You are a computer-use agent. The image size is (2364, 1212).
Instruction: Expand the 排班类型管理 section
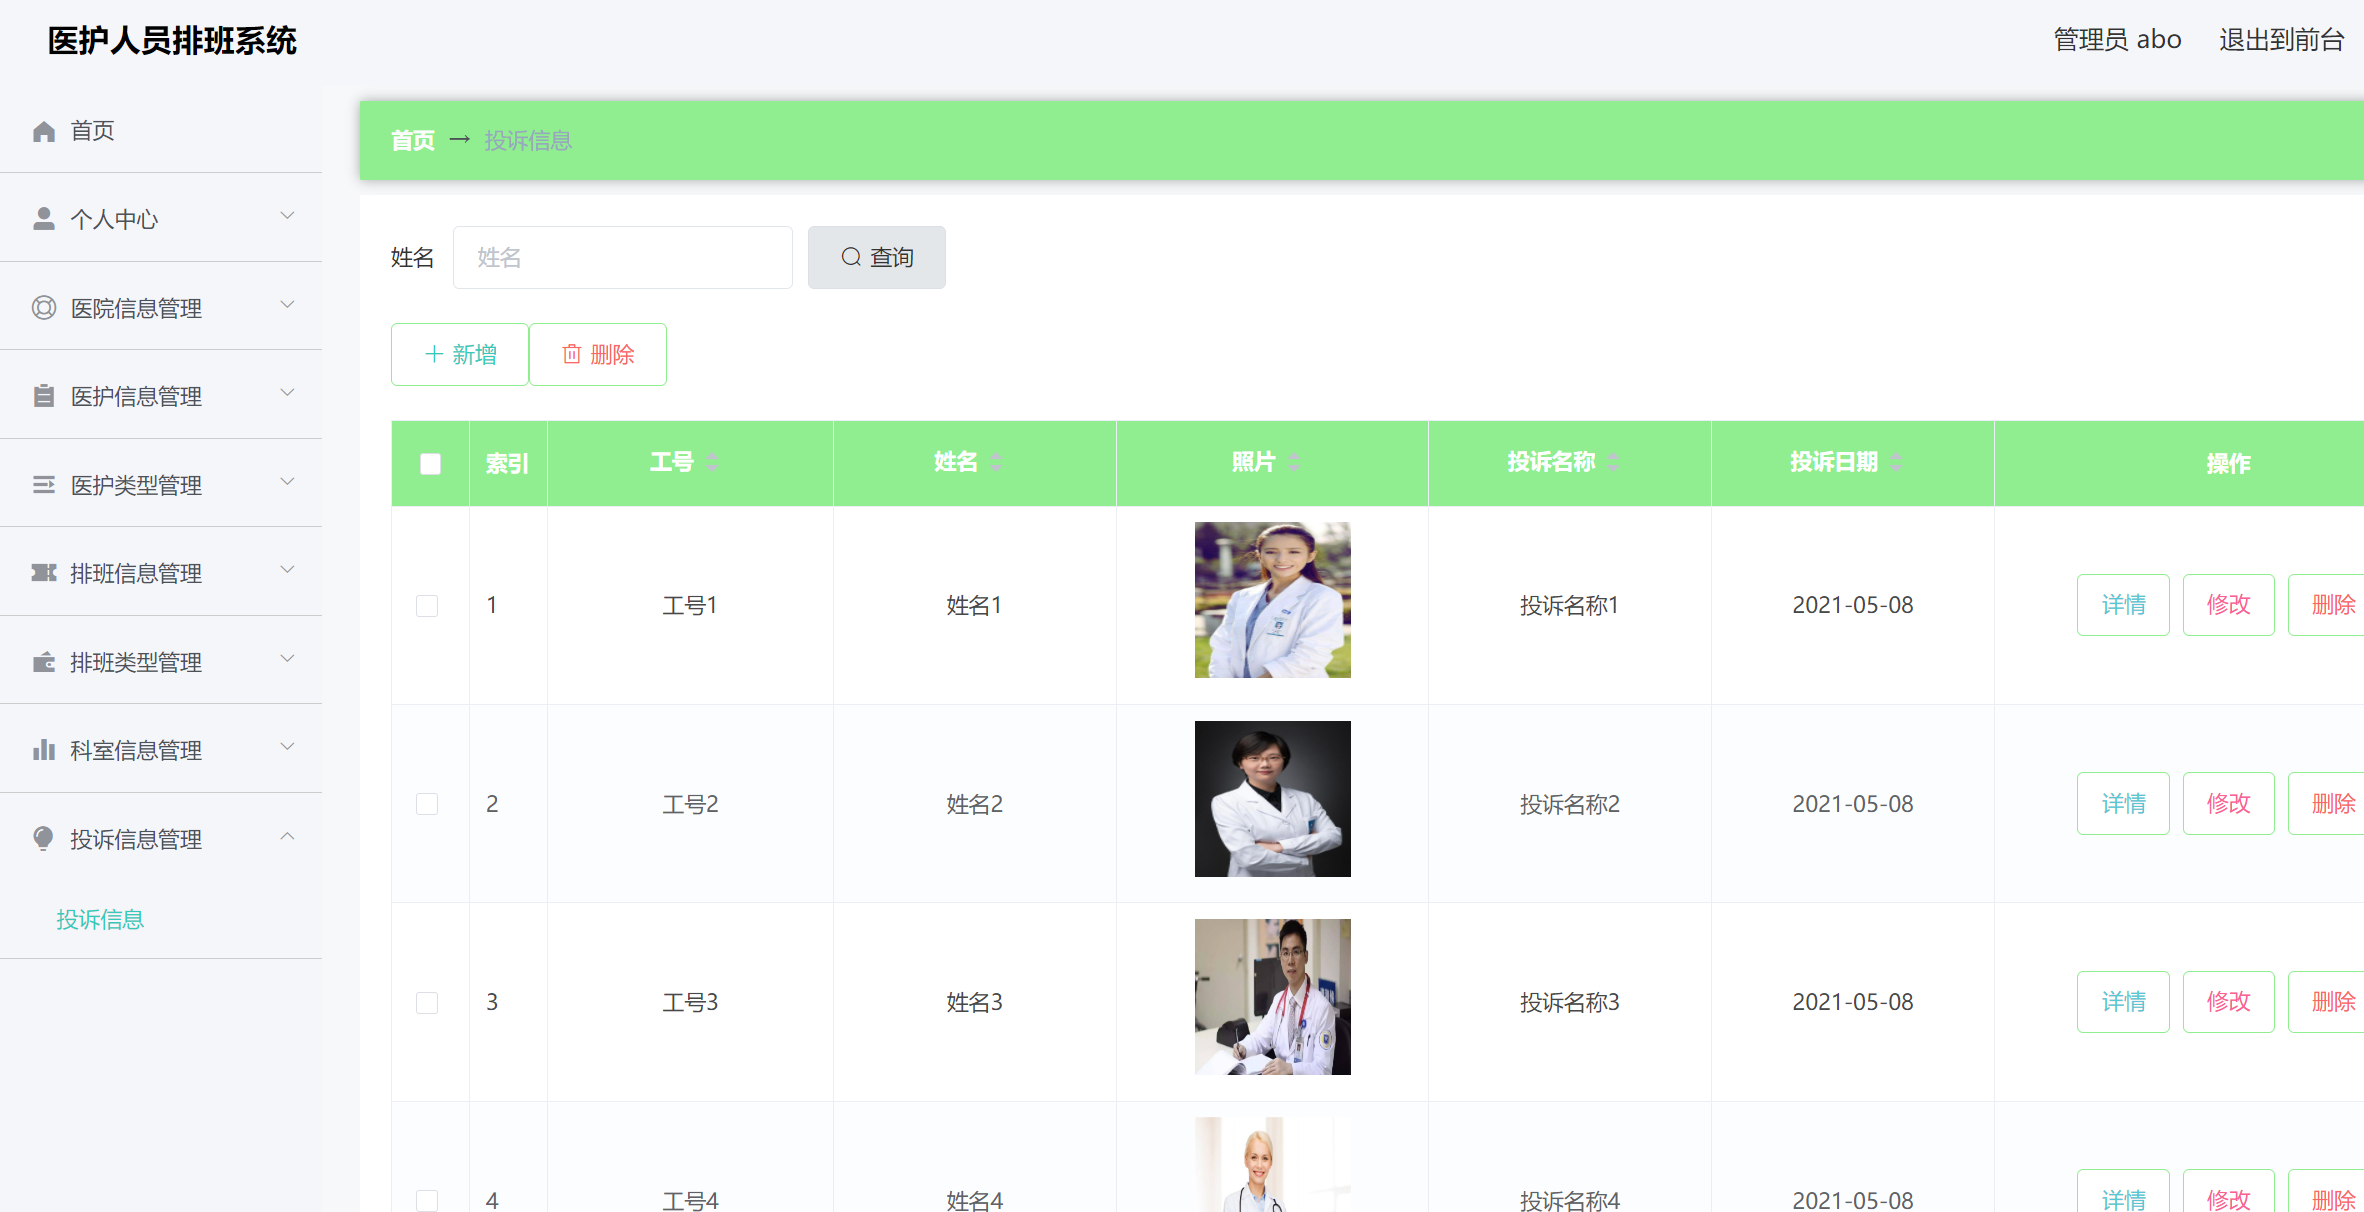click(288, 659)
